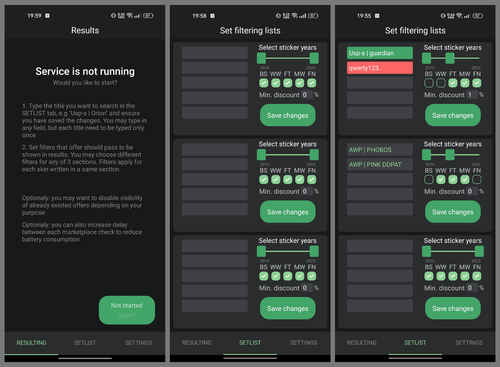Focus Min. discount field showing 1, Usp-s section

click(x=472, y=95)
